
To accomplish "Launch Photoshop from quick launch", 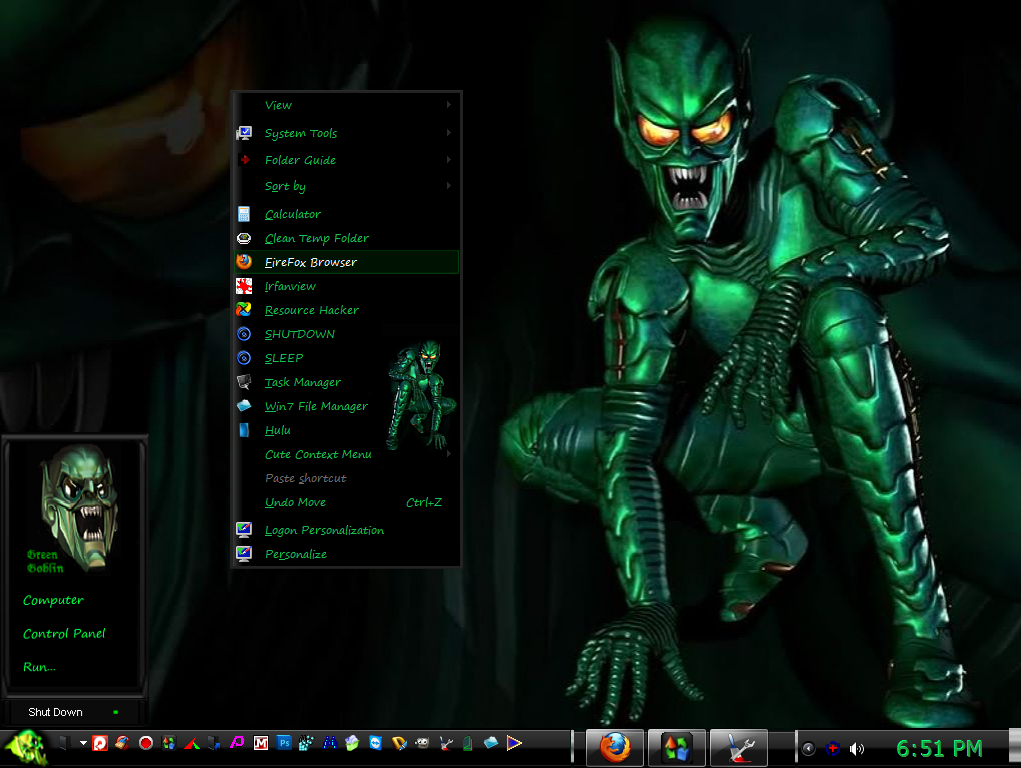I will pos(284,743).
